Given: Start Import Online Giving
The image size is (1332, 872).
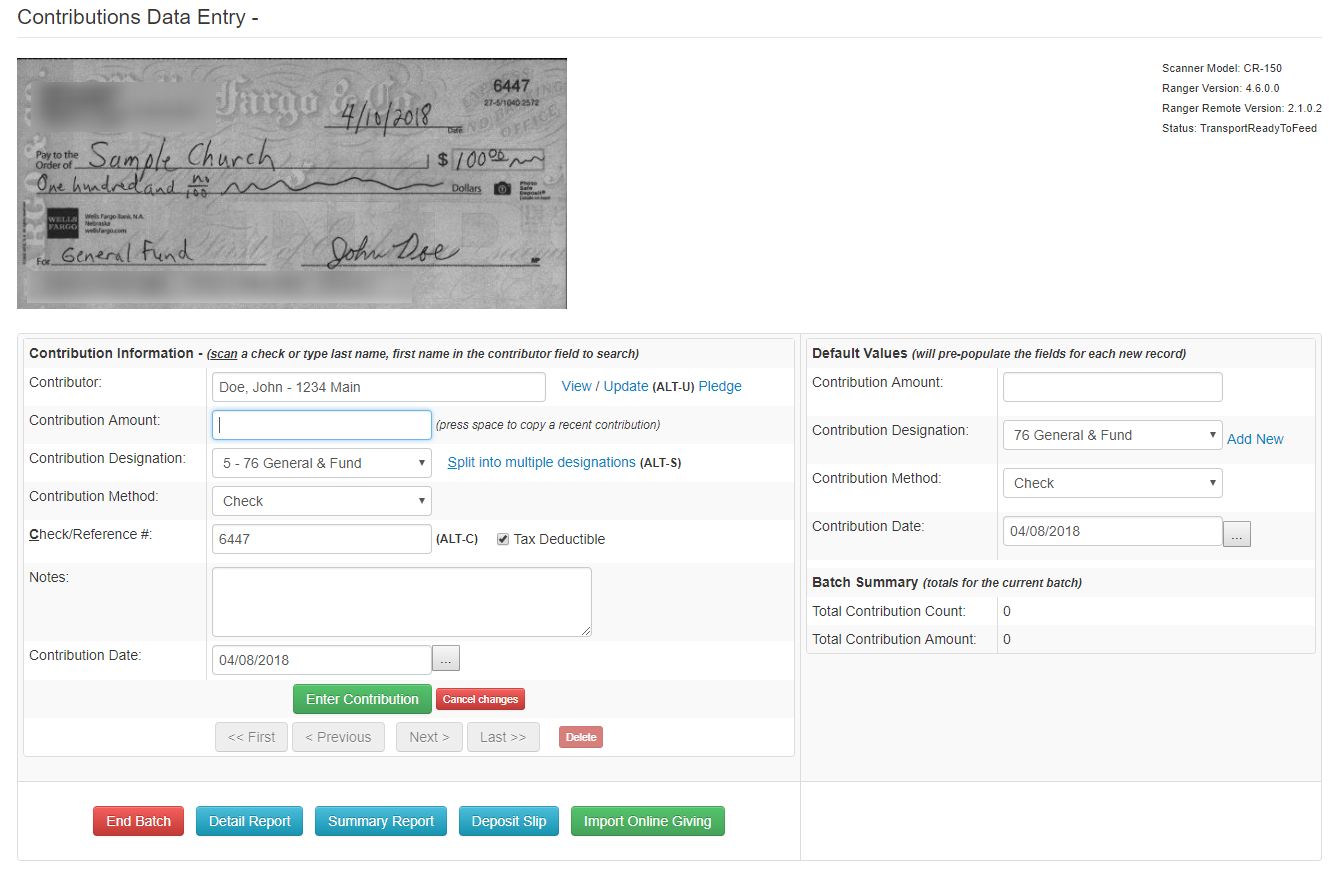Looking at the screenshot, I should click(x=647, y=820).
